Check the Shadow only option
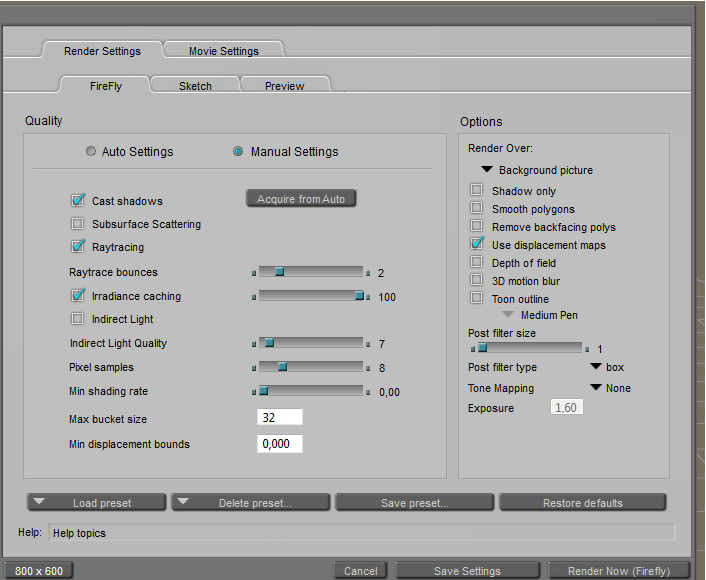 476,190
